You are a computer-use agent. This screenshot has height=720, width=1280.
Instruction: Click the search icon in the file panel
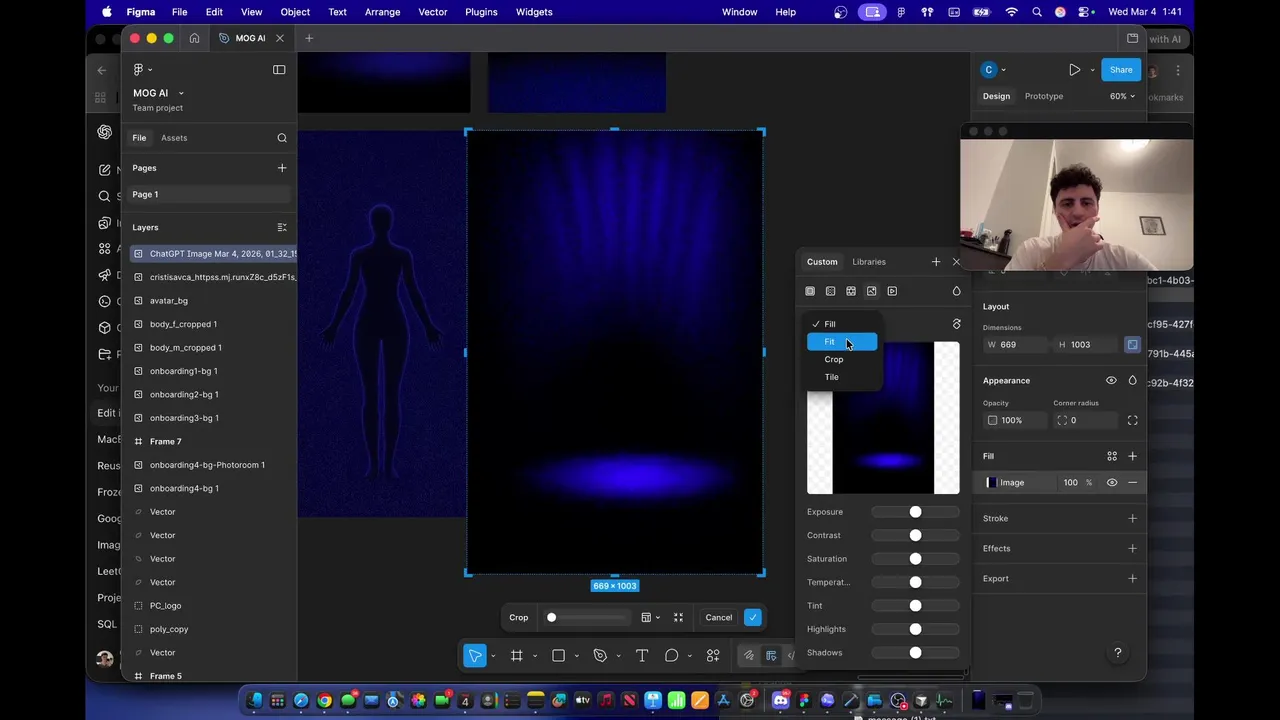coord(282,138)
